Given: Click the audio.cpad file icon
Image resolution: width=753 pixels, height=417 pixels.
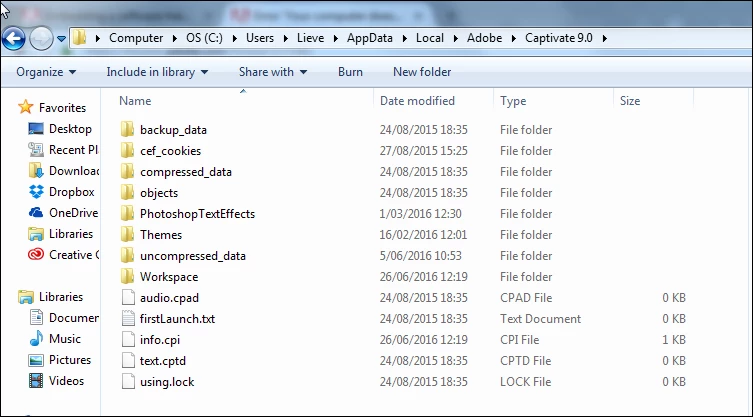Looking at the screenshot, I should 128,298.
